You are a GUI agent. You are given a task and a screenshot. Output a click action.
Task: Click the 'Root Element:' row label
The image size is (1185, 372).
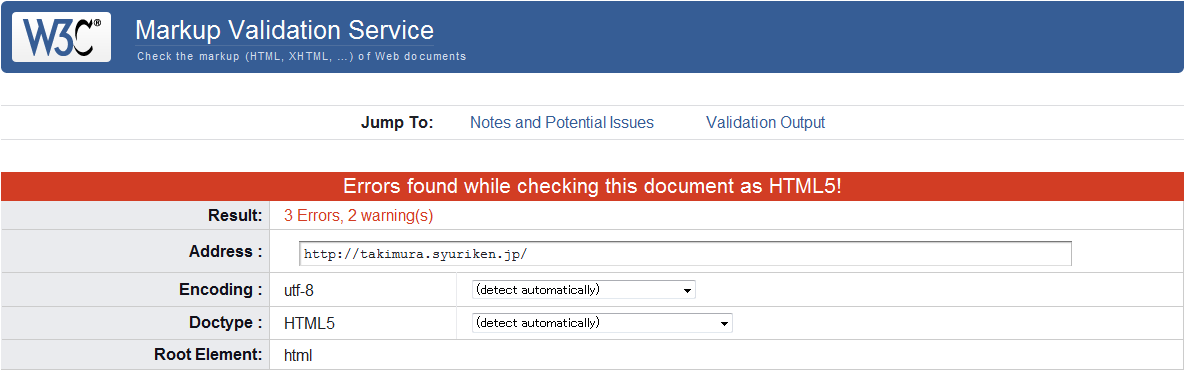pyautogui.click(x=209, y=355)
